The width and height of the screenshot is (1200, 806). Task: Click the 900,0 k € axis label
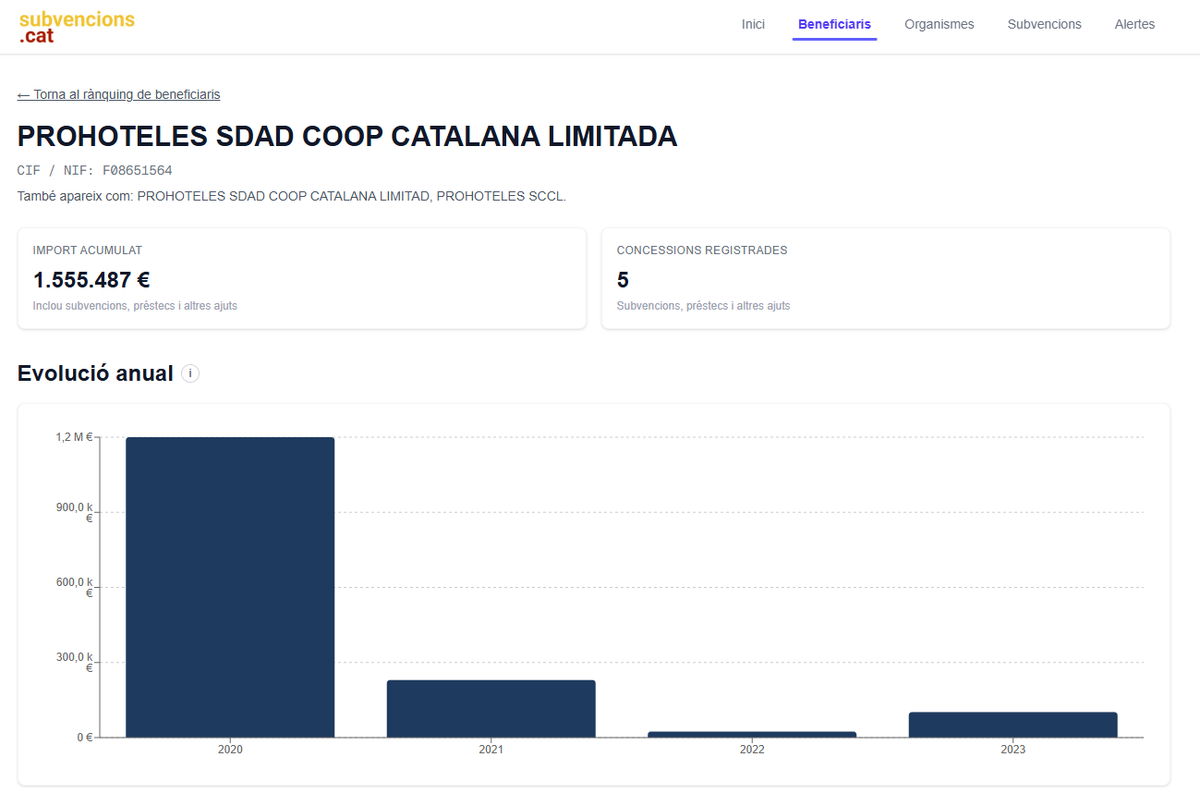(75, 512)
